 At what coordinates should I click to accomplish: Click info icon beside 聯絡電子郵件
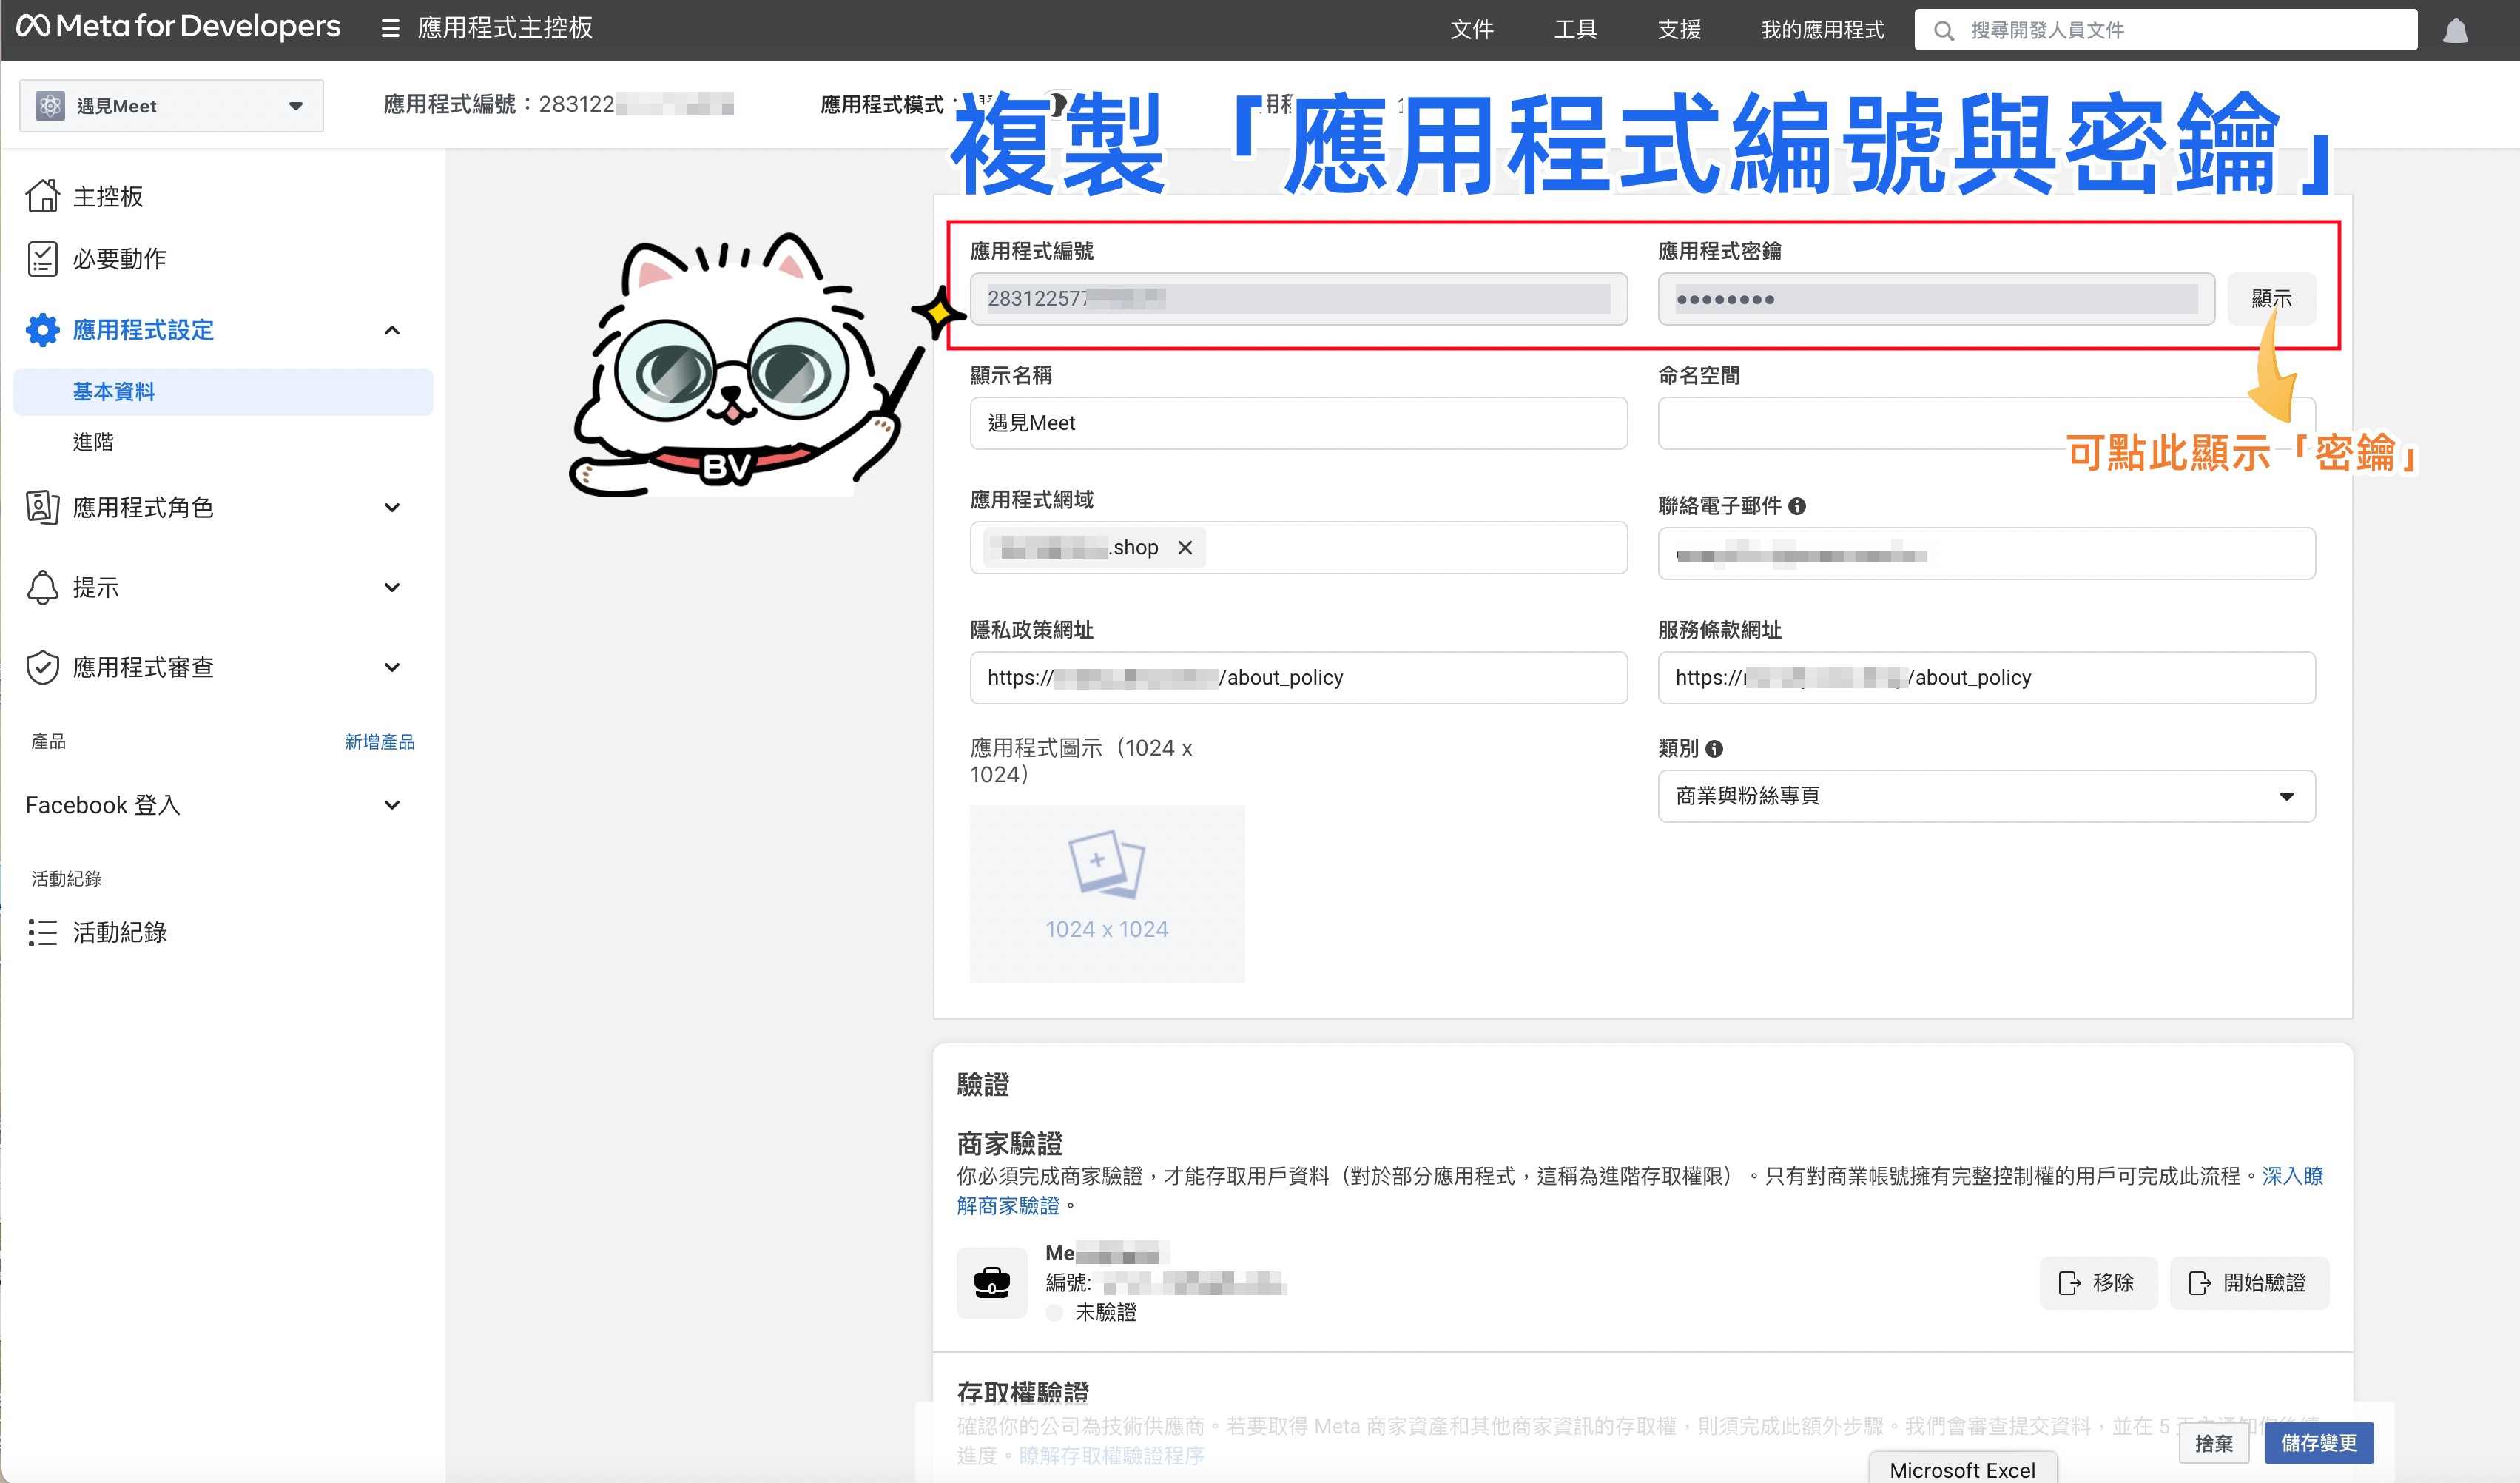1797,506
